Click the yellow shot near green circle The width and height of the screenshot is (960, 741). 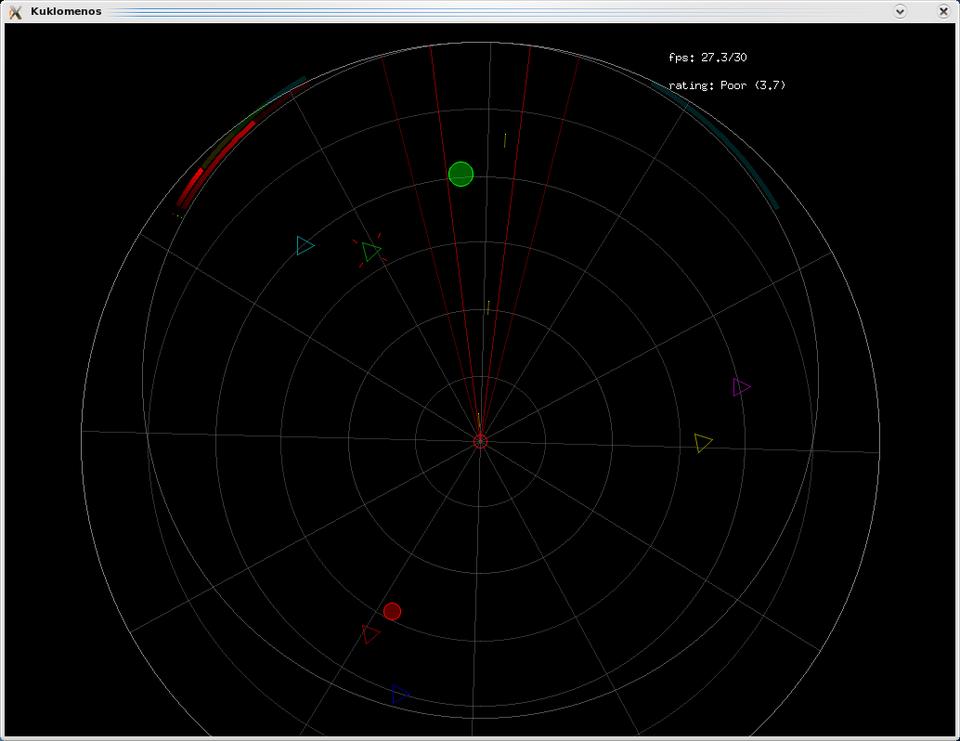[x=505, y=141]
